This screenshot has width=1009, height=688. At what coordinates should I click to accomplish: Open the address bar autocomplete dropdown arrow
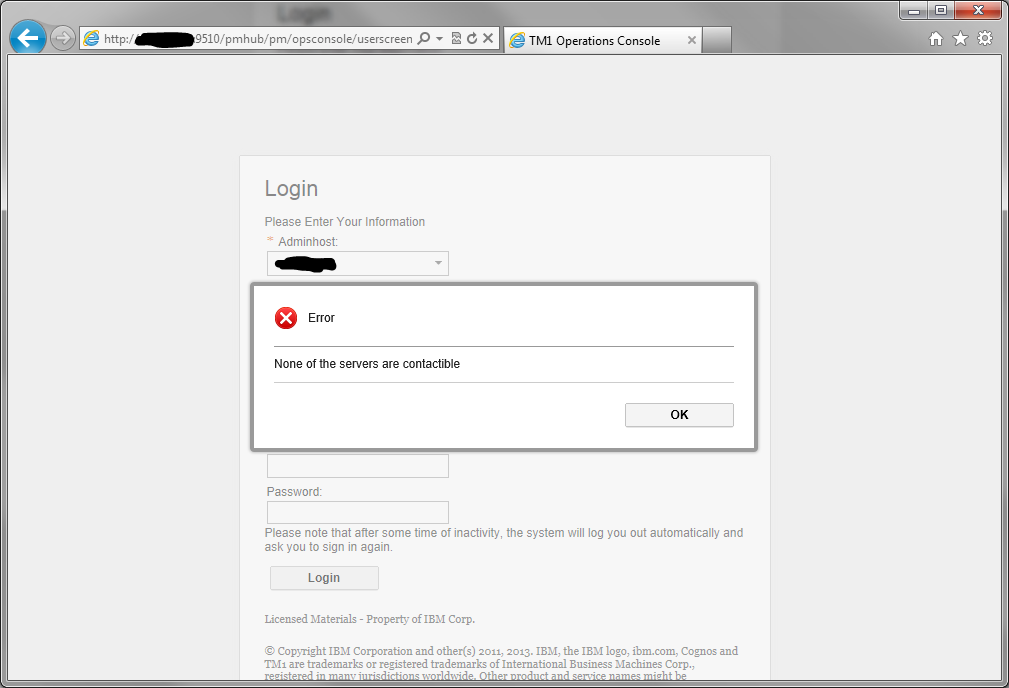440,39
